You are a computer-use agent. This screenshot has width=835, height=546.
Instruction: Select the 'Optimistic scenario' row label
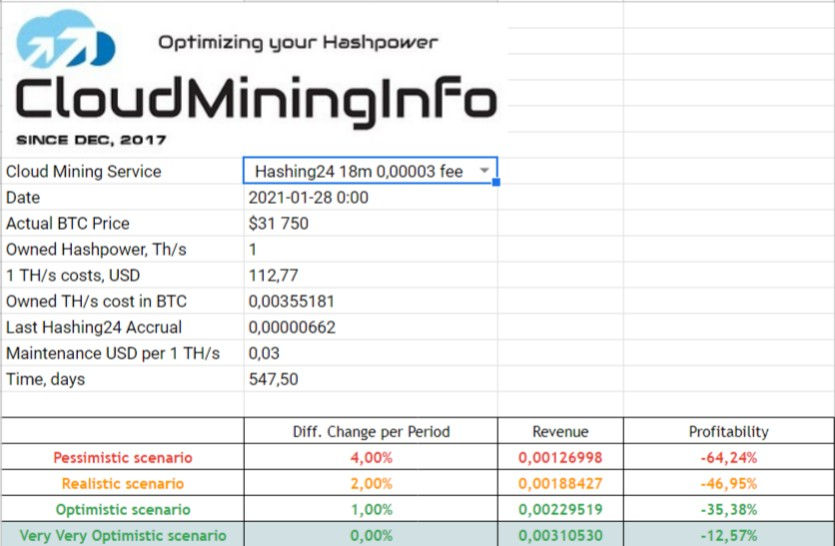tap(123, 510)
